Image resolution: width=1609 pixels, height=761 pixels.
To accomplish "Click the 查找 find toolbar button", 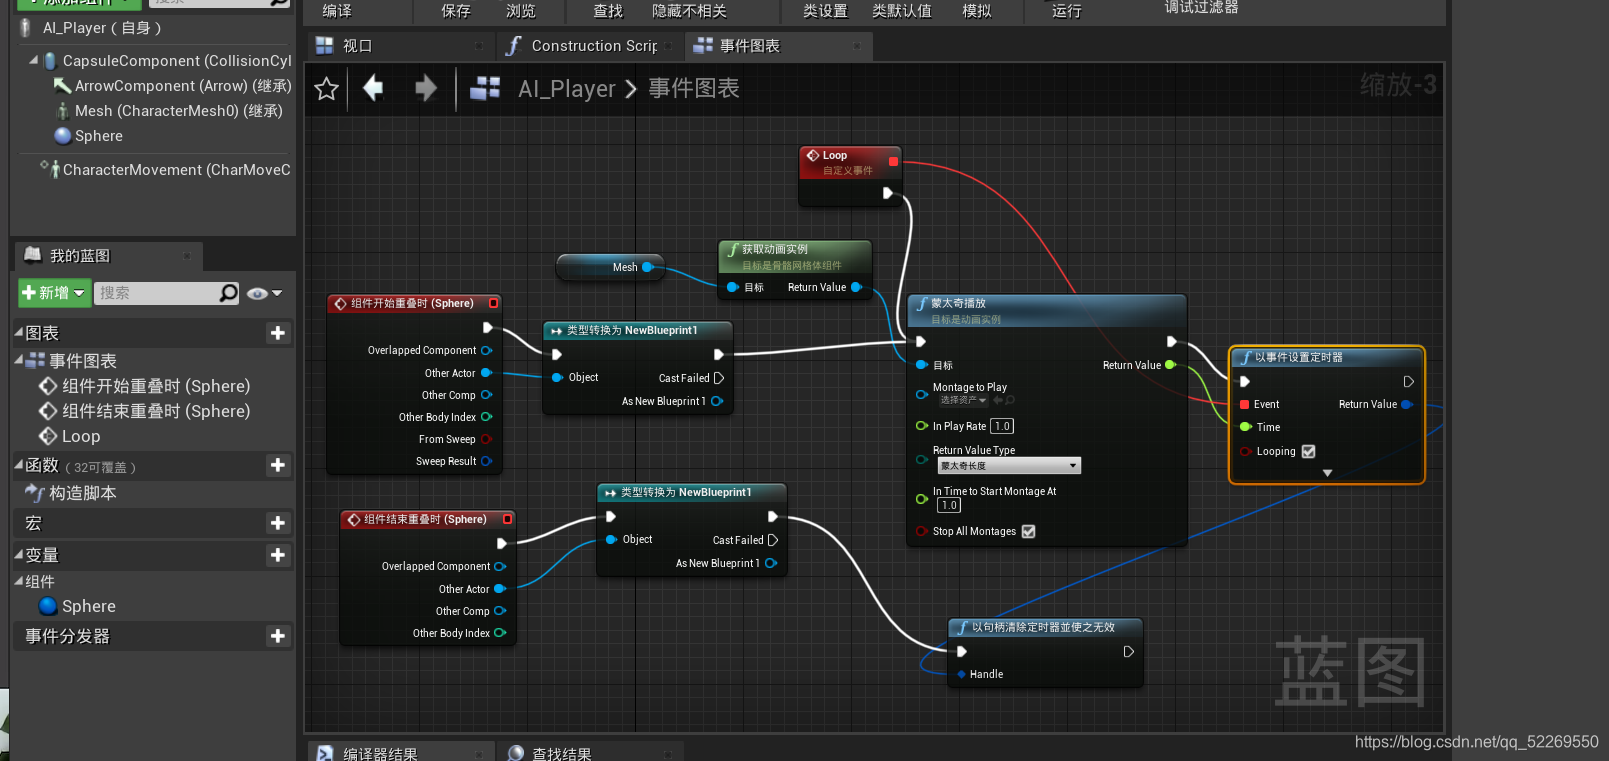I will tap(608, 11).
